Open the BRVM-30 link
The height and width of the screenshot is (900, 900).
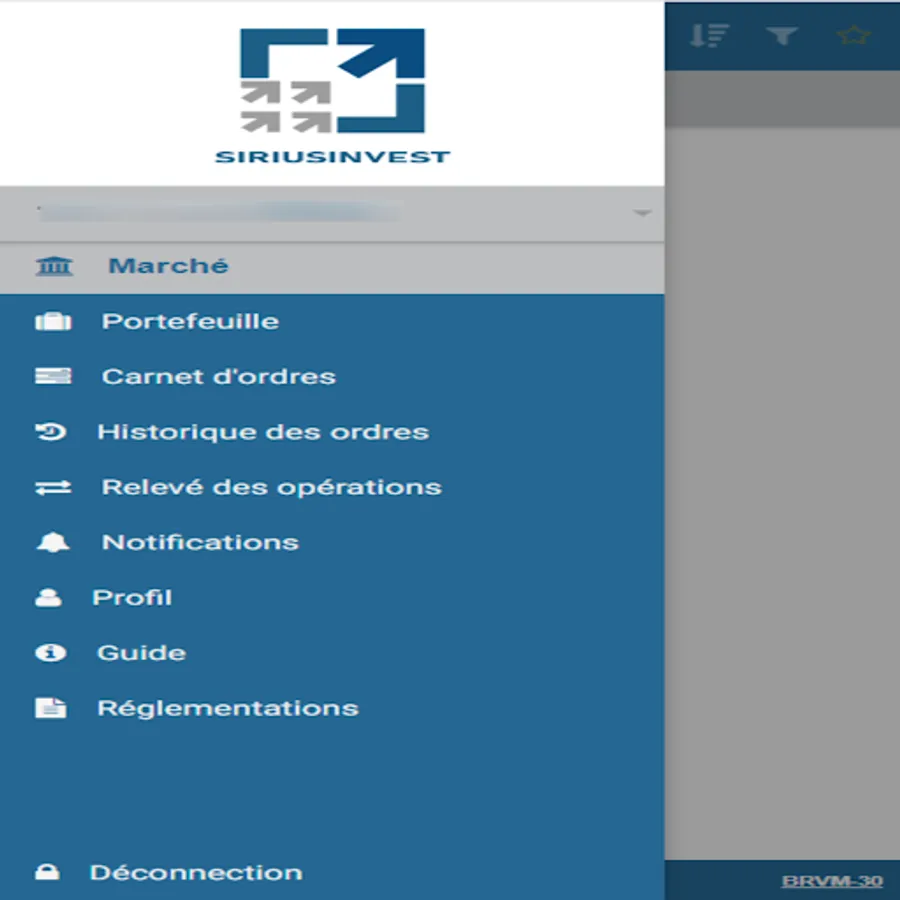[832, 881]
